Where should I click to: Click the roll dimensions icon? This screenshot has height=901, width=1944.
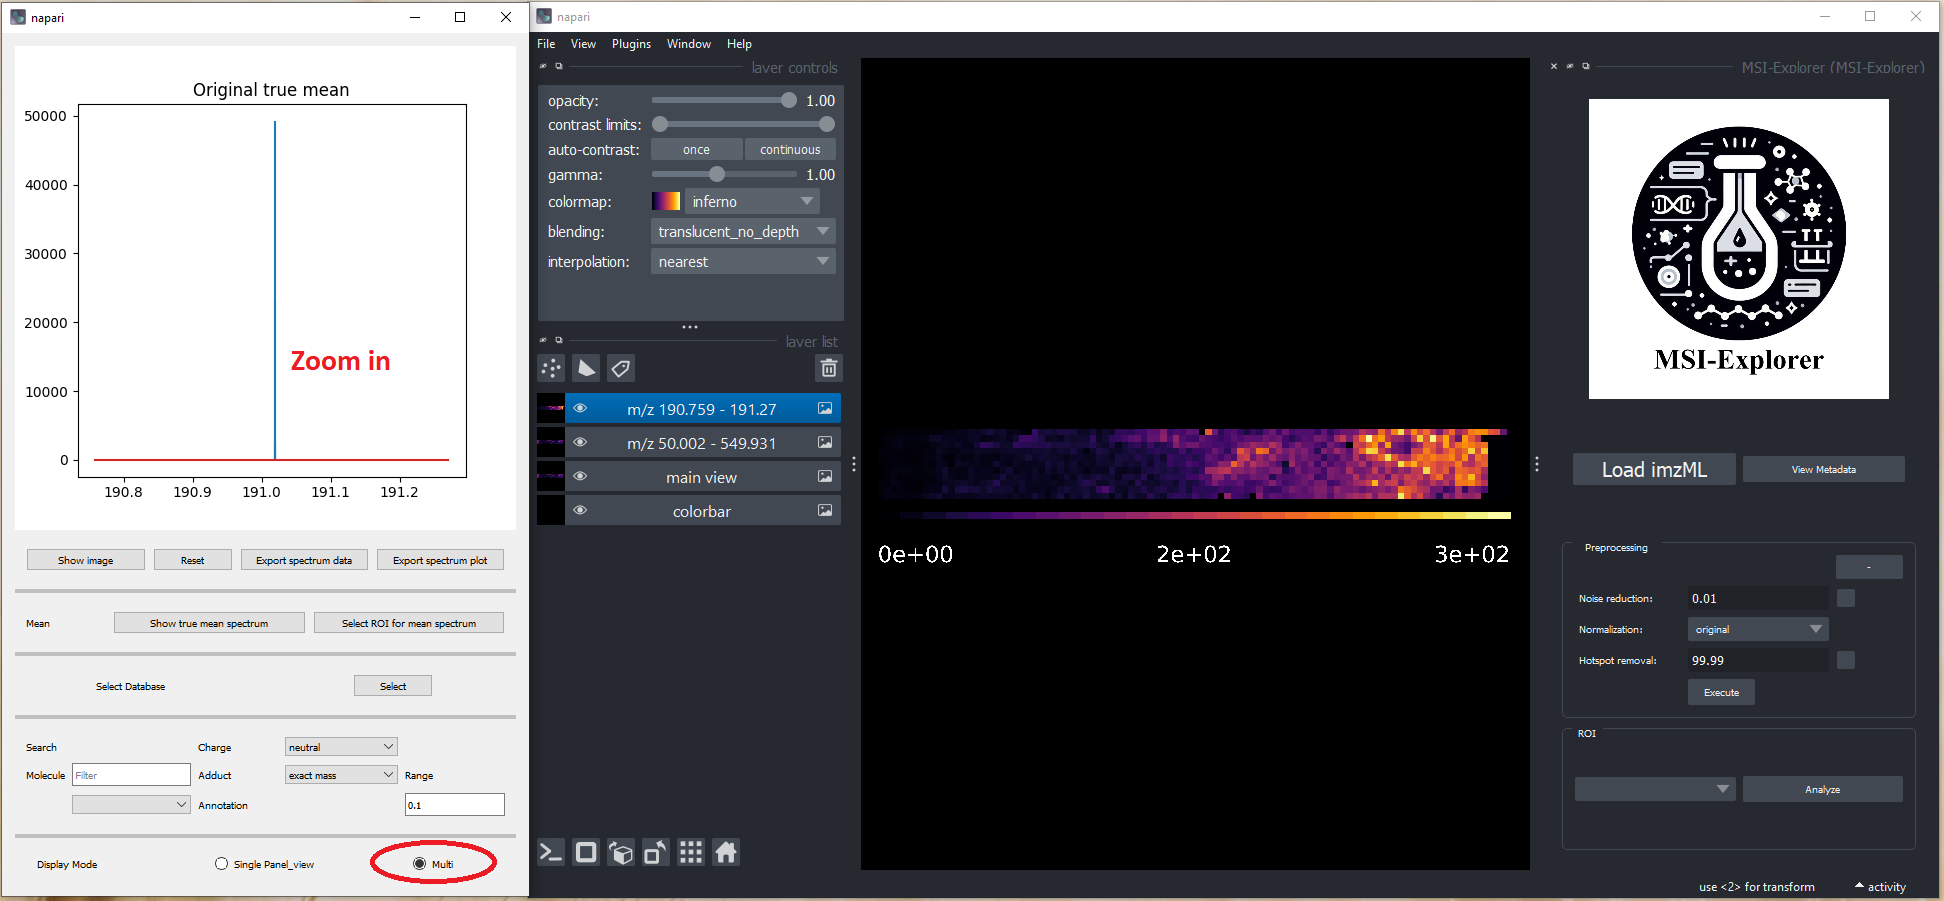[621, 852]
